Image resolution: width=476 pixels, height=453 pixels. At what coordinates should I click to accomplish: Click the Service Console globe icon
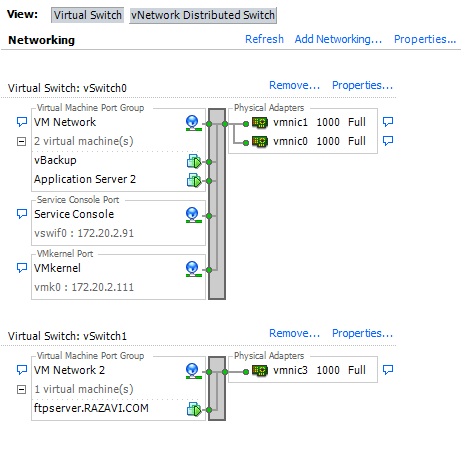(x=193, y=215)
